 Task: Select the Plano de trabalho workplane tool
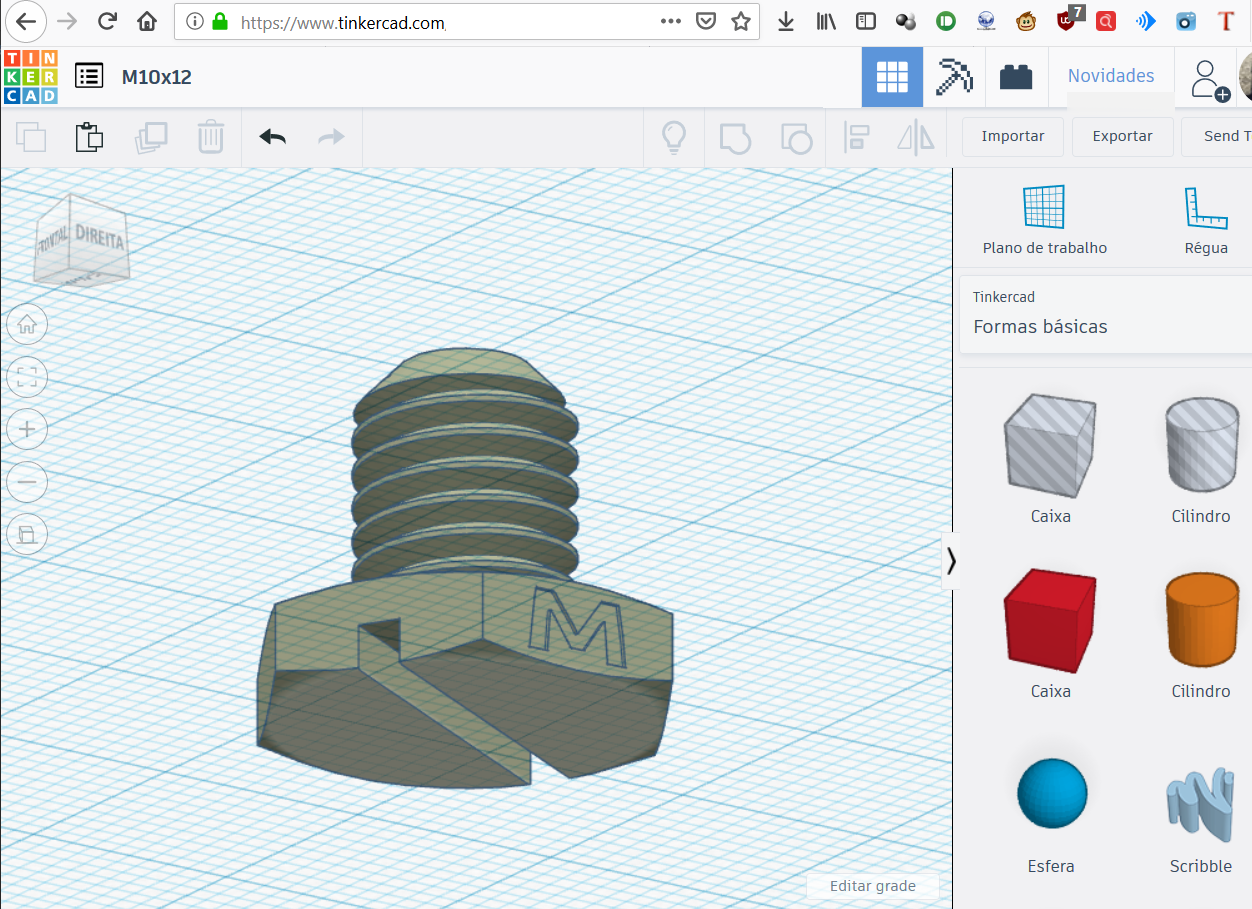coord(1045,220)
